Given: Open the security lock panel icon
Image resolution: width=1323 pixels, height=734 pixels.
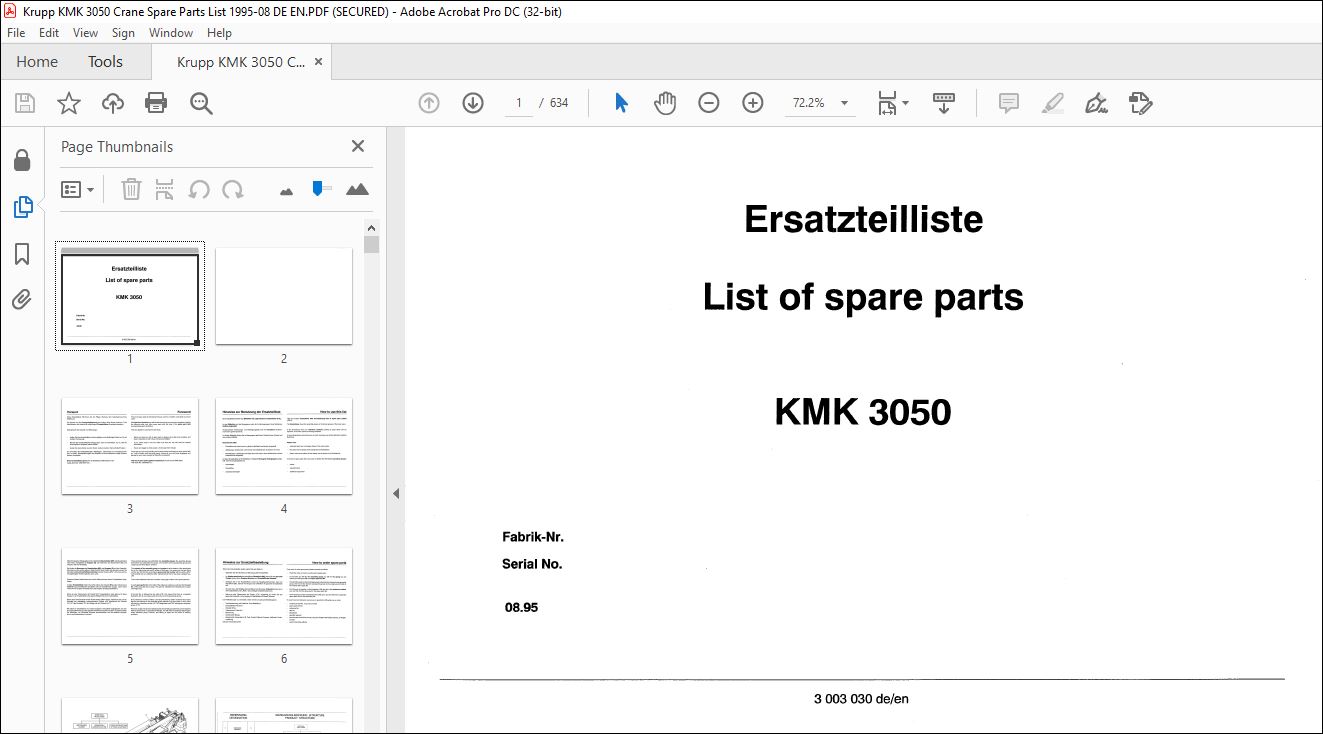Looking at the screenshot, I should point(22,160).
